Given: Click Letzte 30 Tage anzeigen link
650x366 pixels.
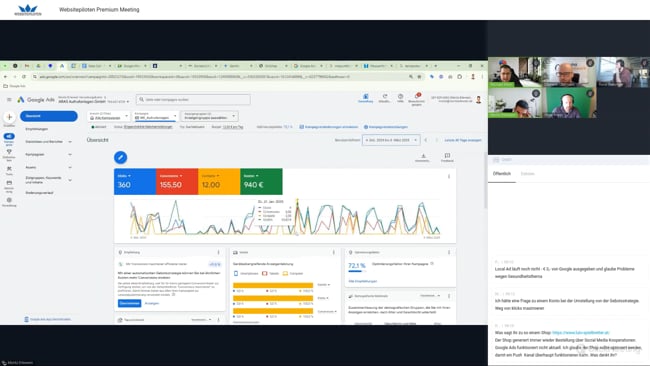Looking at the screenshot, I should pos(463,140).
